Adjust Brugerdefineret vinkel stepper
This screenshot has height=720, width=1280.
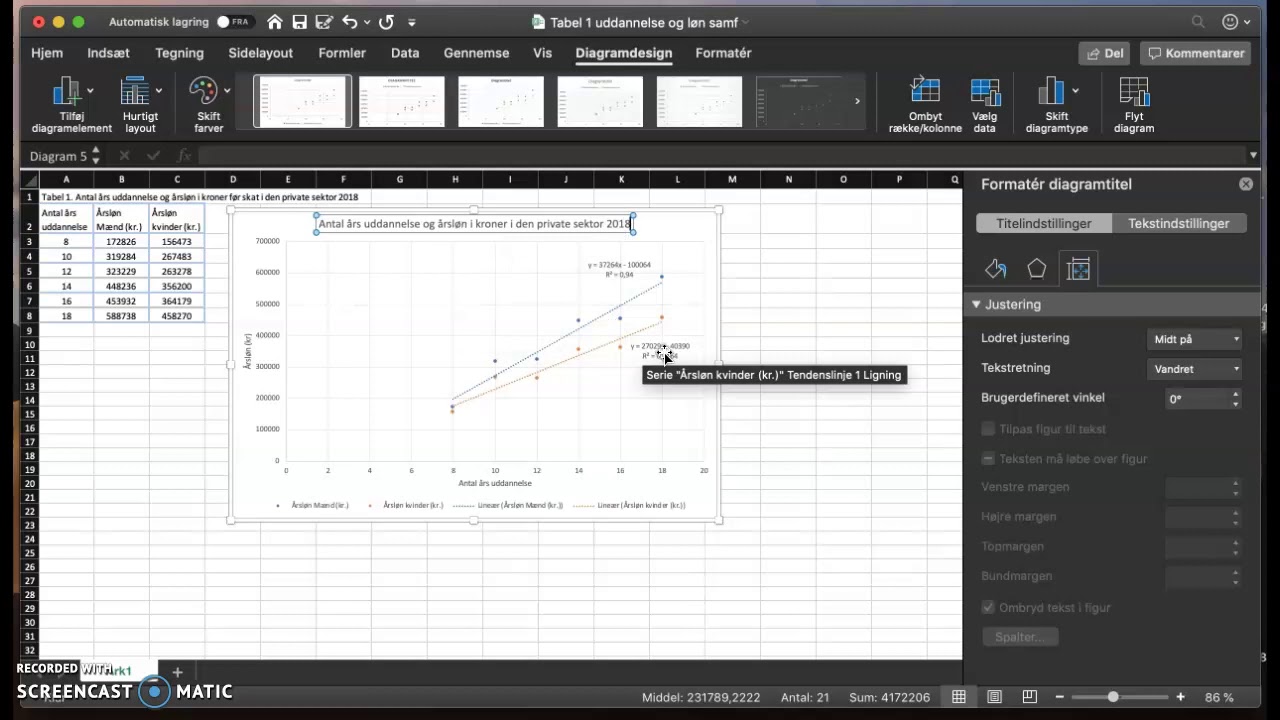click(1236, 399)
